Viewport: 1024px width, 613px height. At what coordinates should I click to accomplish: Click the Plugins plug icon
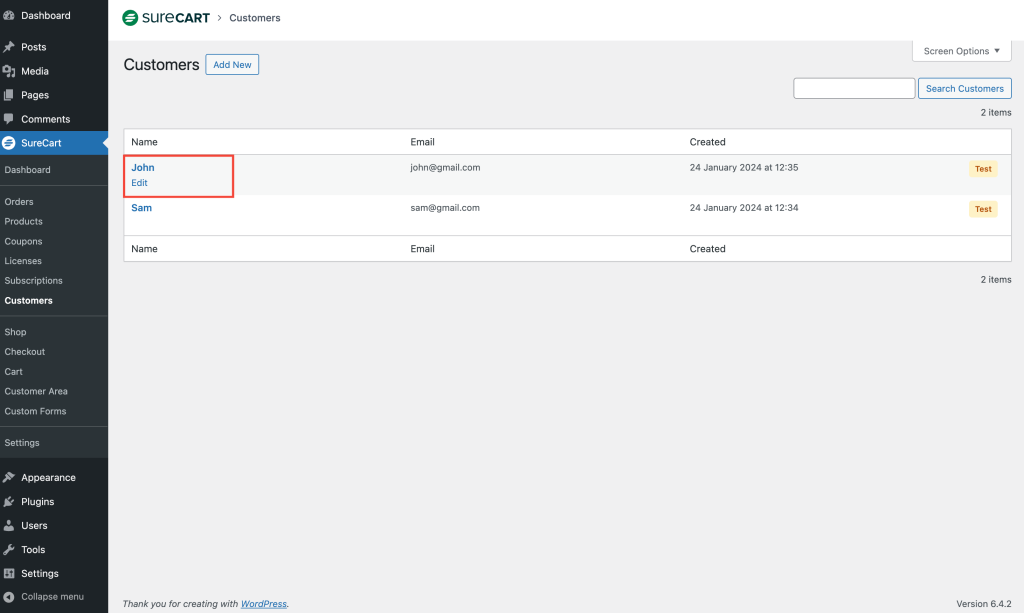9,502
